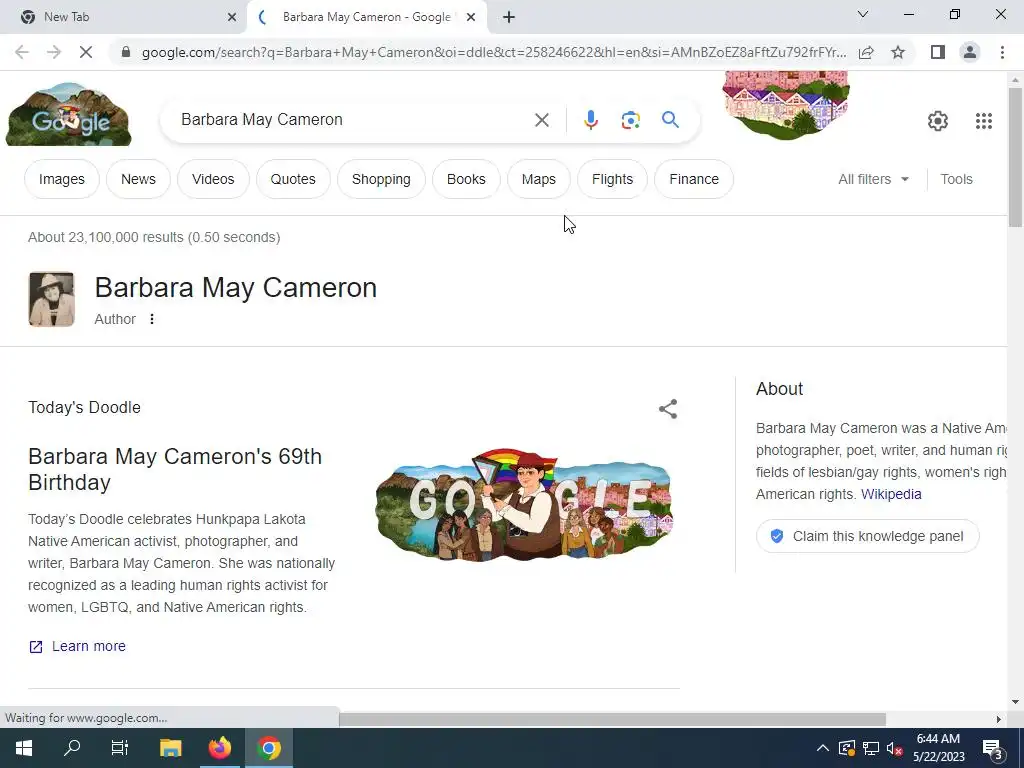Filter results by Books
This screenshot has height=768, width=1024.
466,179
